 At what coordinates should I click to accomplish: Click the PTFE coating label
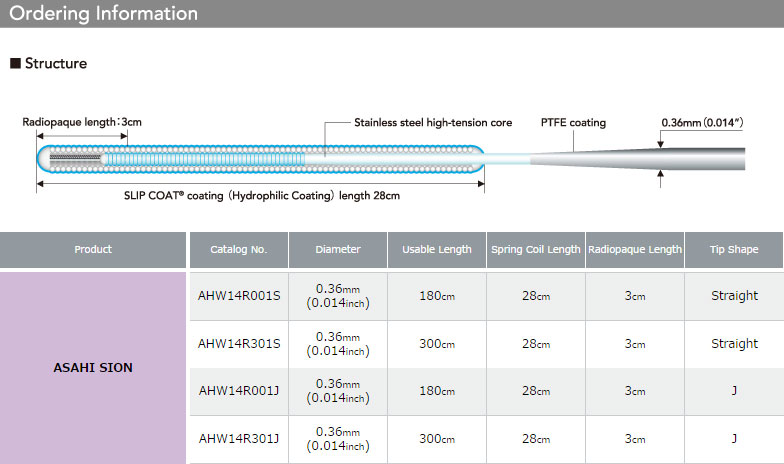[573, 122]
